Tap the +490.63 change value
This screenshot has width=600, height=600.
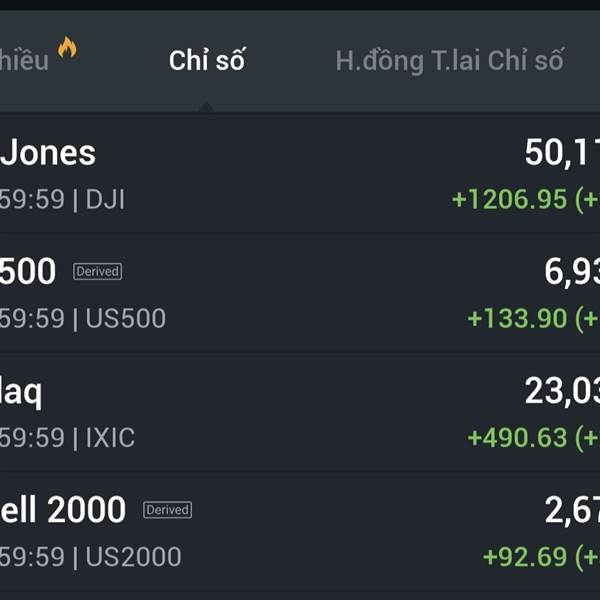[517, 438]
